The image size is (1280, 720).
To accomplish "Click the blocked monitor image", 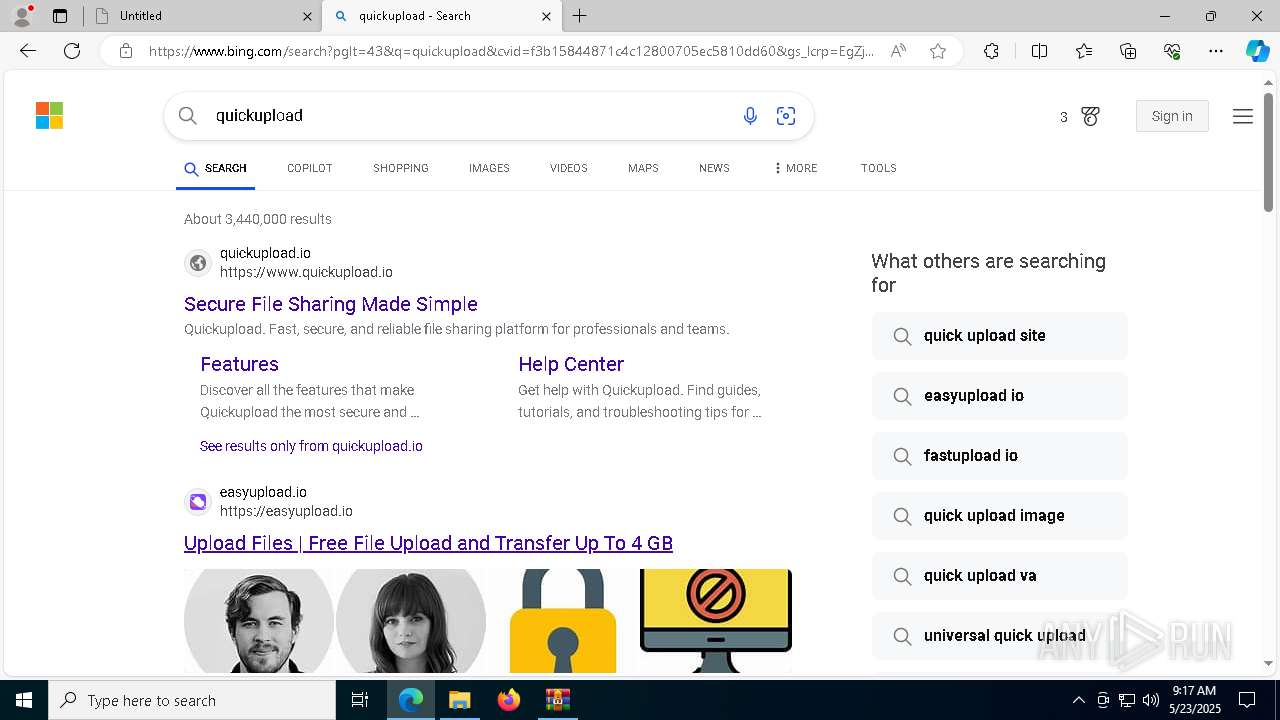I will pyautogui.click(x=716, y=621).
